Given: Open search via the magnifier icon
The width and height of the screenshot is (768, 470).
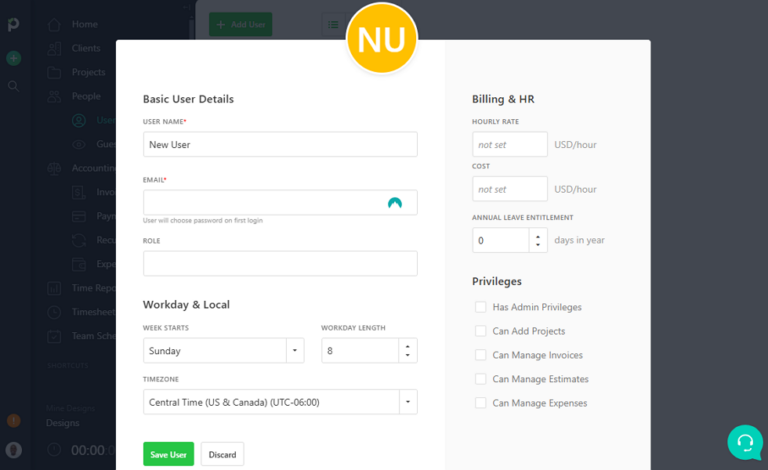Looking at the screenshot, I should coord(14,86).
